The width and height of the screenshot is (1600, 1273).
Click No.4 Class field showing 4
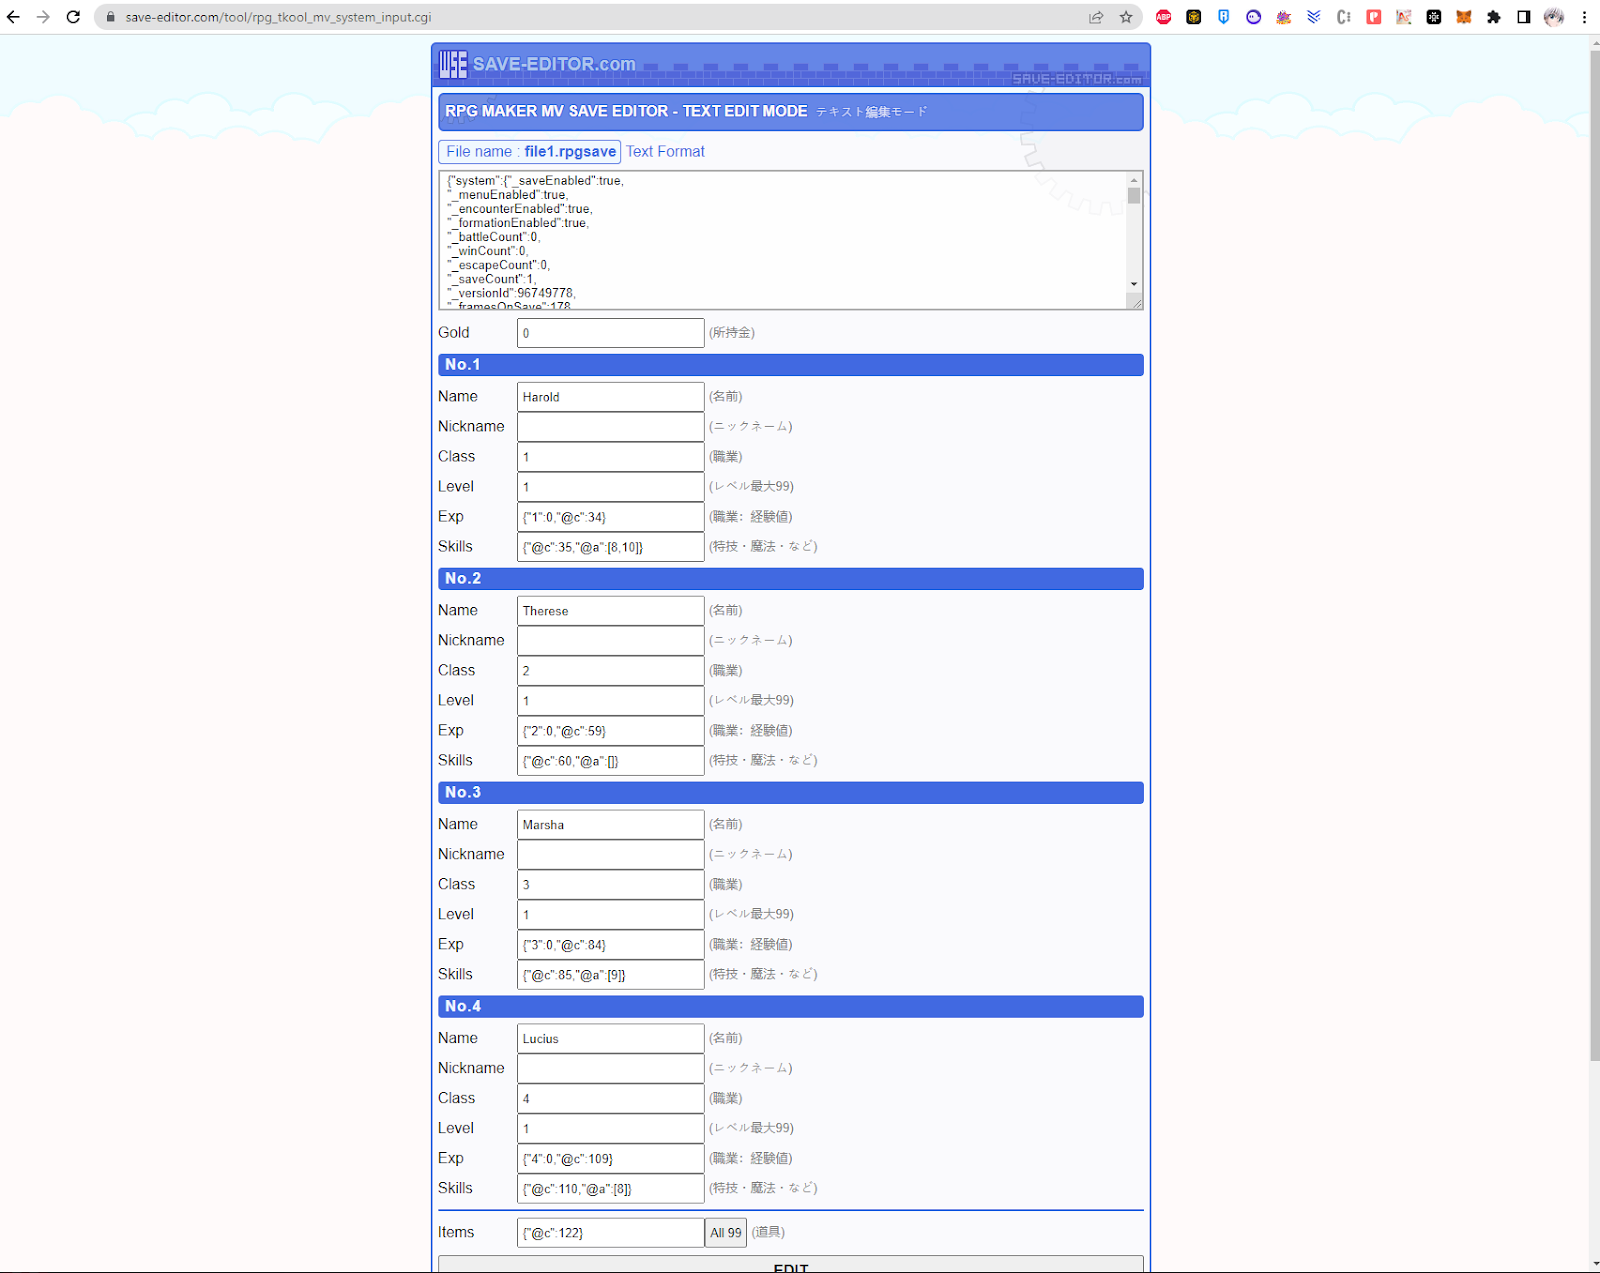pos(610,1099)
